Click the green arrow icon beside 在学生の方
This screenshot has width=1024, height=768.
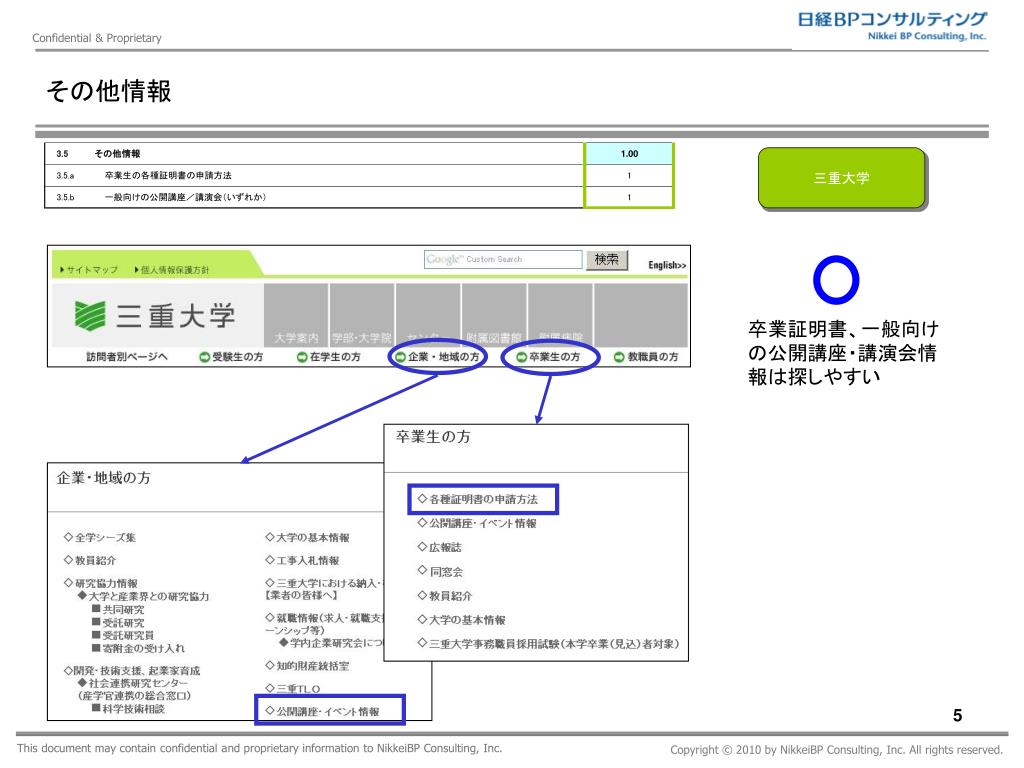[302, 357]
